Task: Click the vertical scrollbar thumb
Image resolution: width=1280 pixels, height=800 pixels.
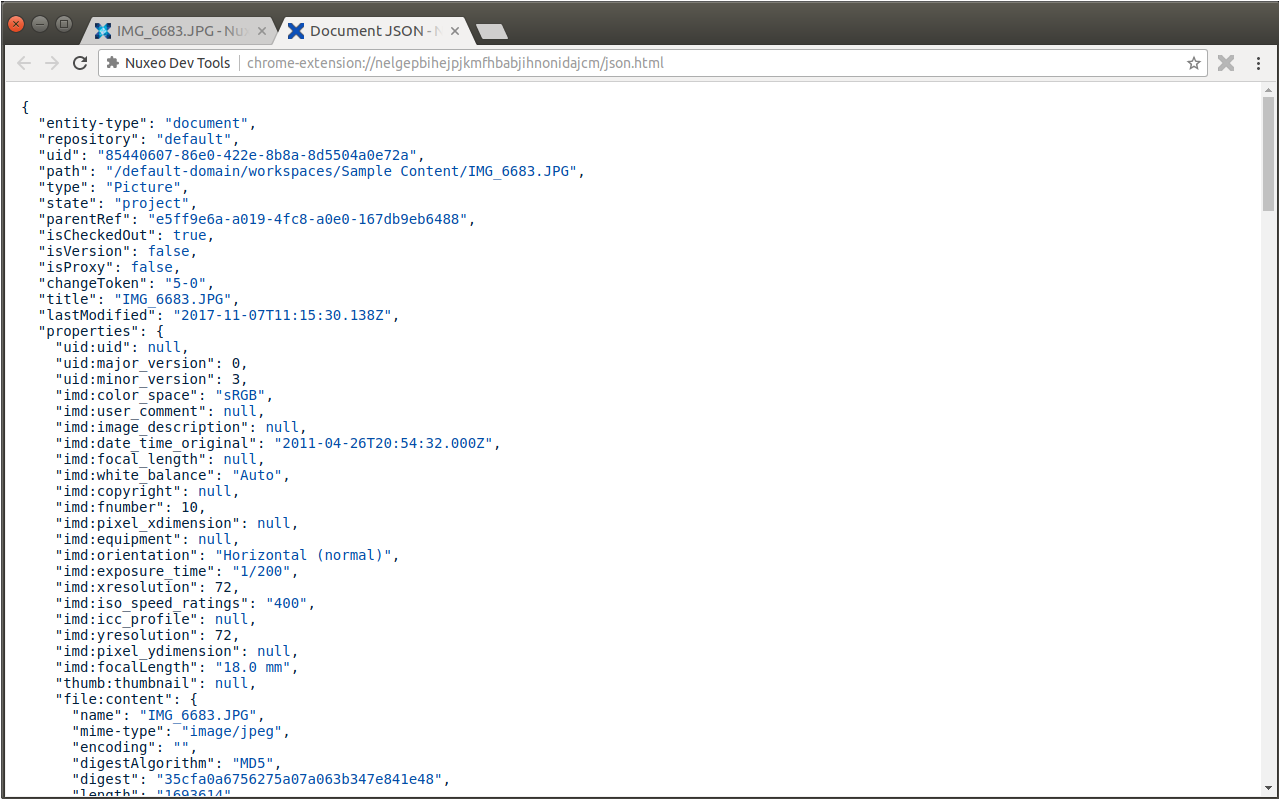Action: pos(1269,153)
